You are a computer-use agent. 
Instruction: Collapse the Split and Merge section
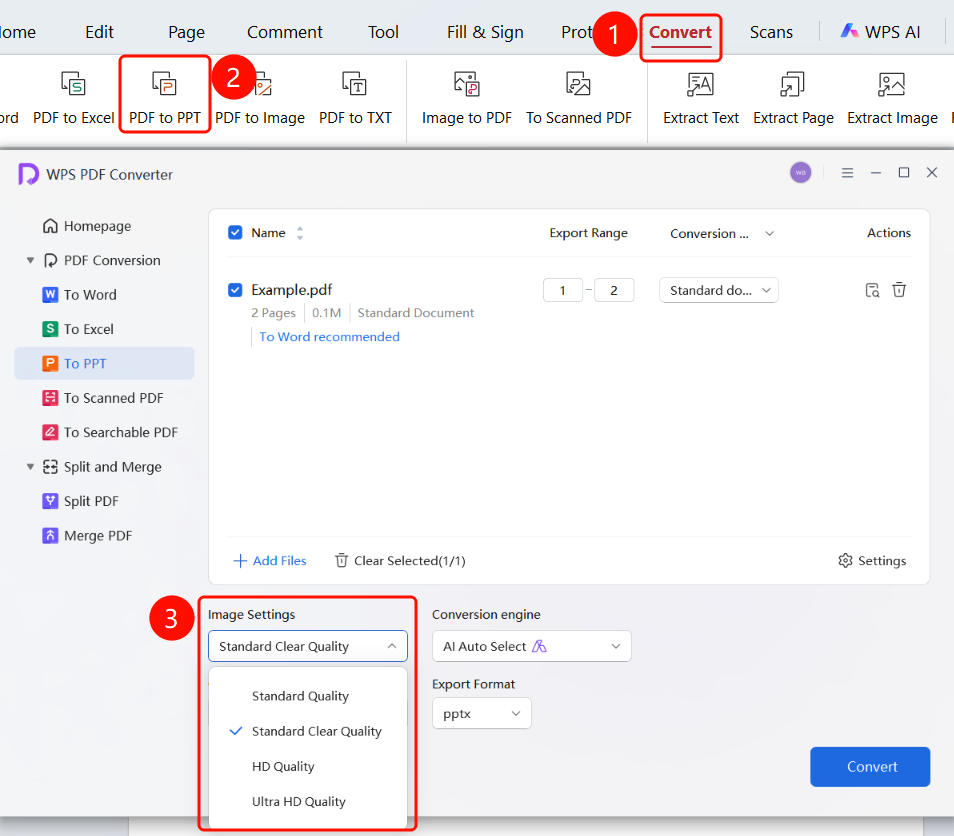pyautogui.click(x=30, y=467)
